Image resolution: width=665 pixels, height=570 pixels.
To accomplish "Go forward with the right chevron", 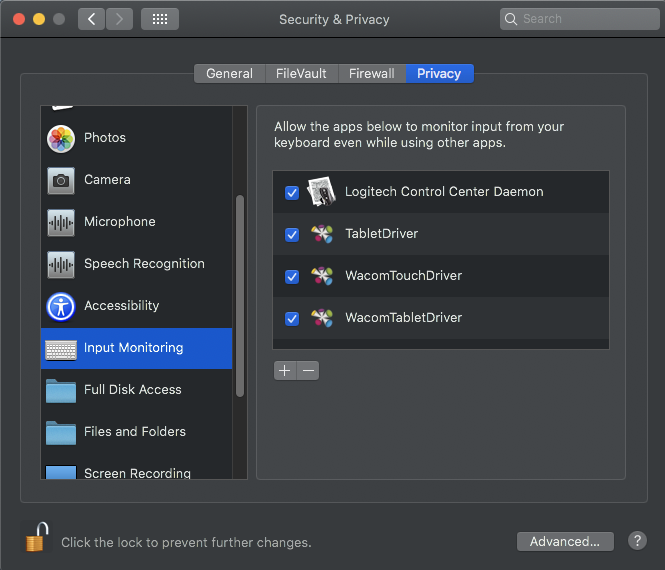I will (119, 19).
